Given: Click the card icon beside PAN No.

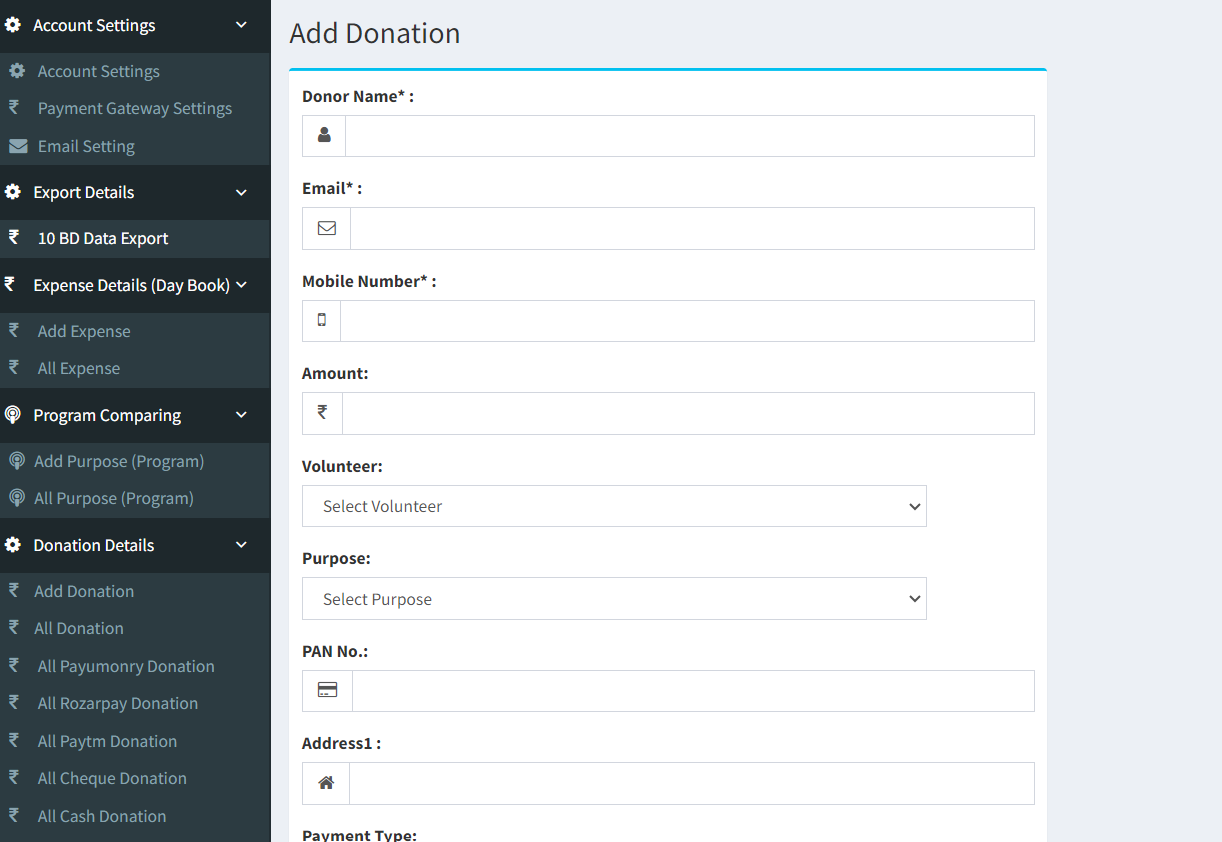Looking at the screenshot, I should (x=327, y=690).
